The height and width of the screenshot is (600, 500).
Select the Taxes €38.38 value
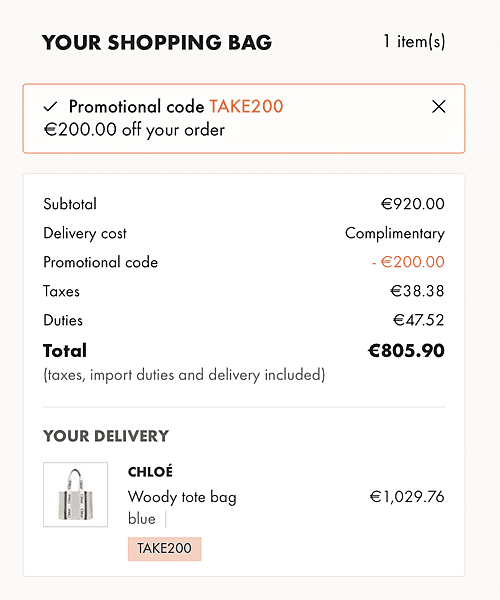(x=417, y=291)
